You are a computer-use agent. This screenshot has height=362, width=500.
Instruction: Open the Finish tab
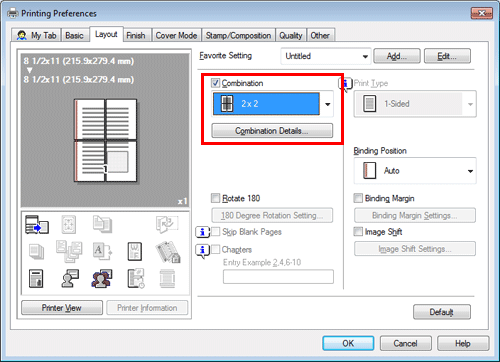[136, 35]
